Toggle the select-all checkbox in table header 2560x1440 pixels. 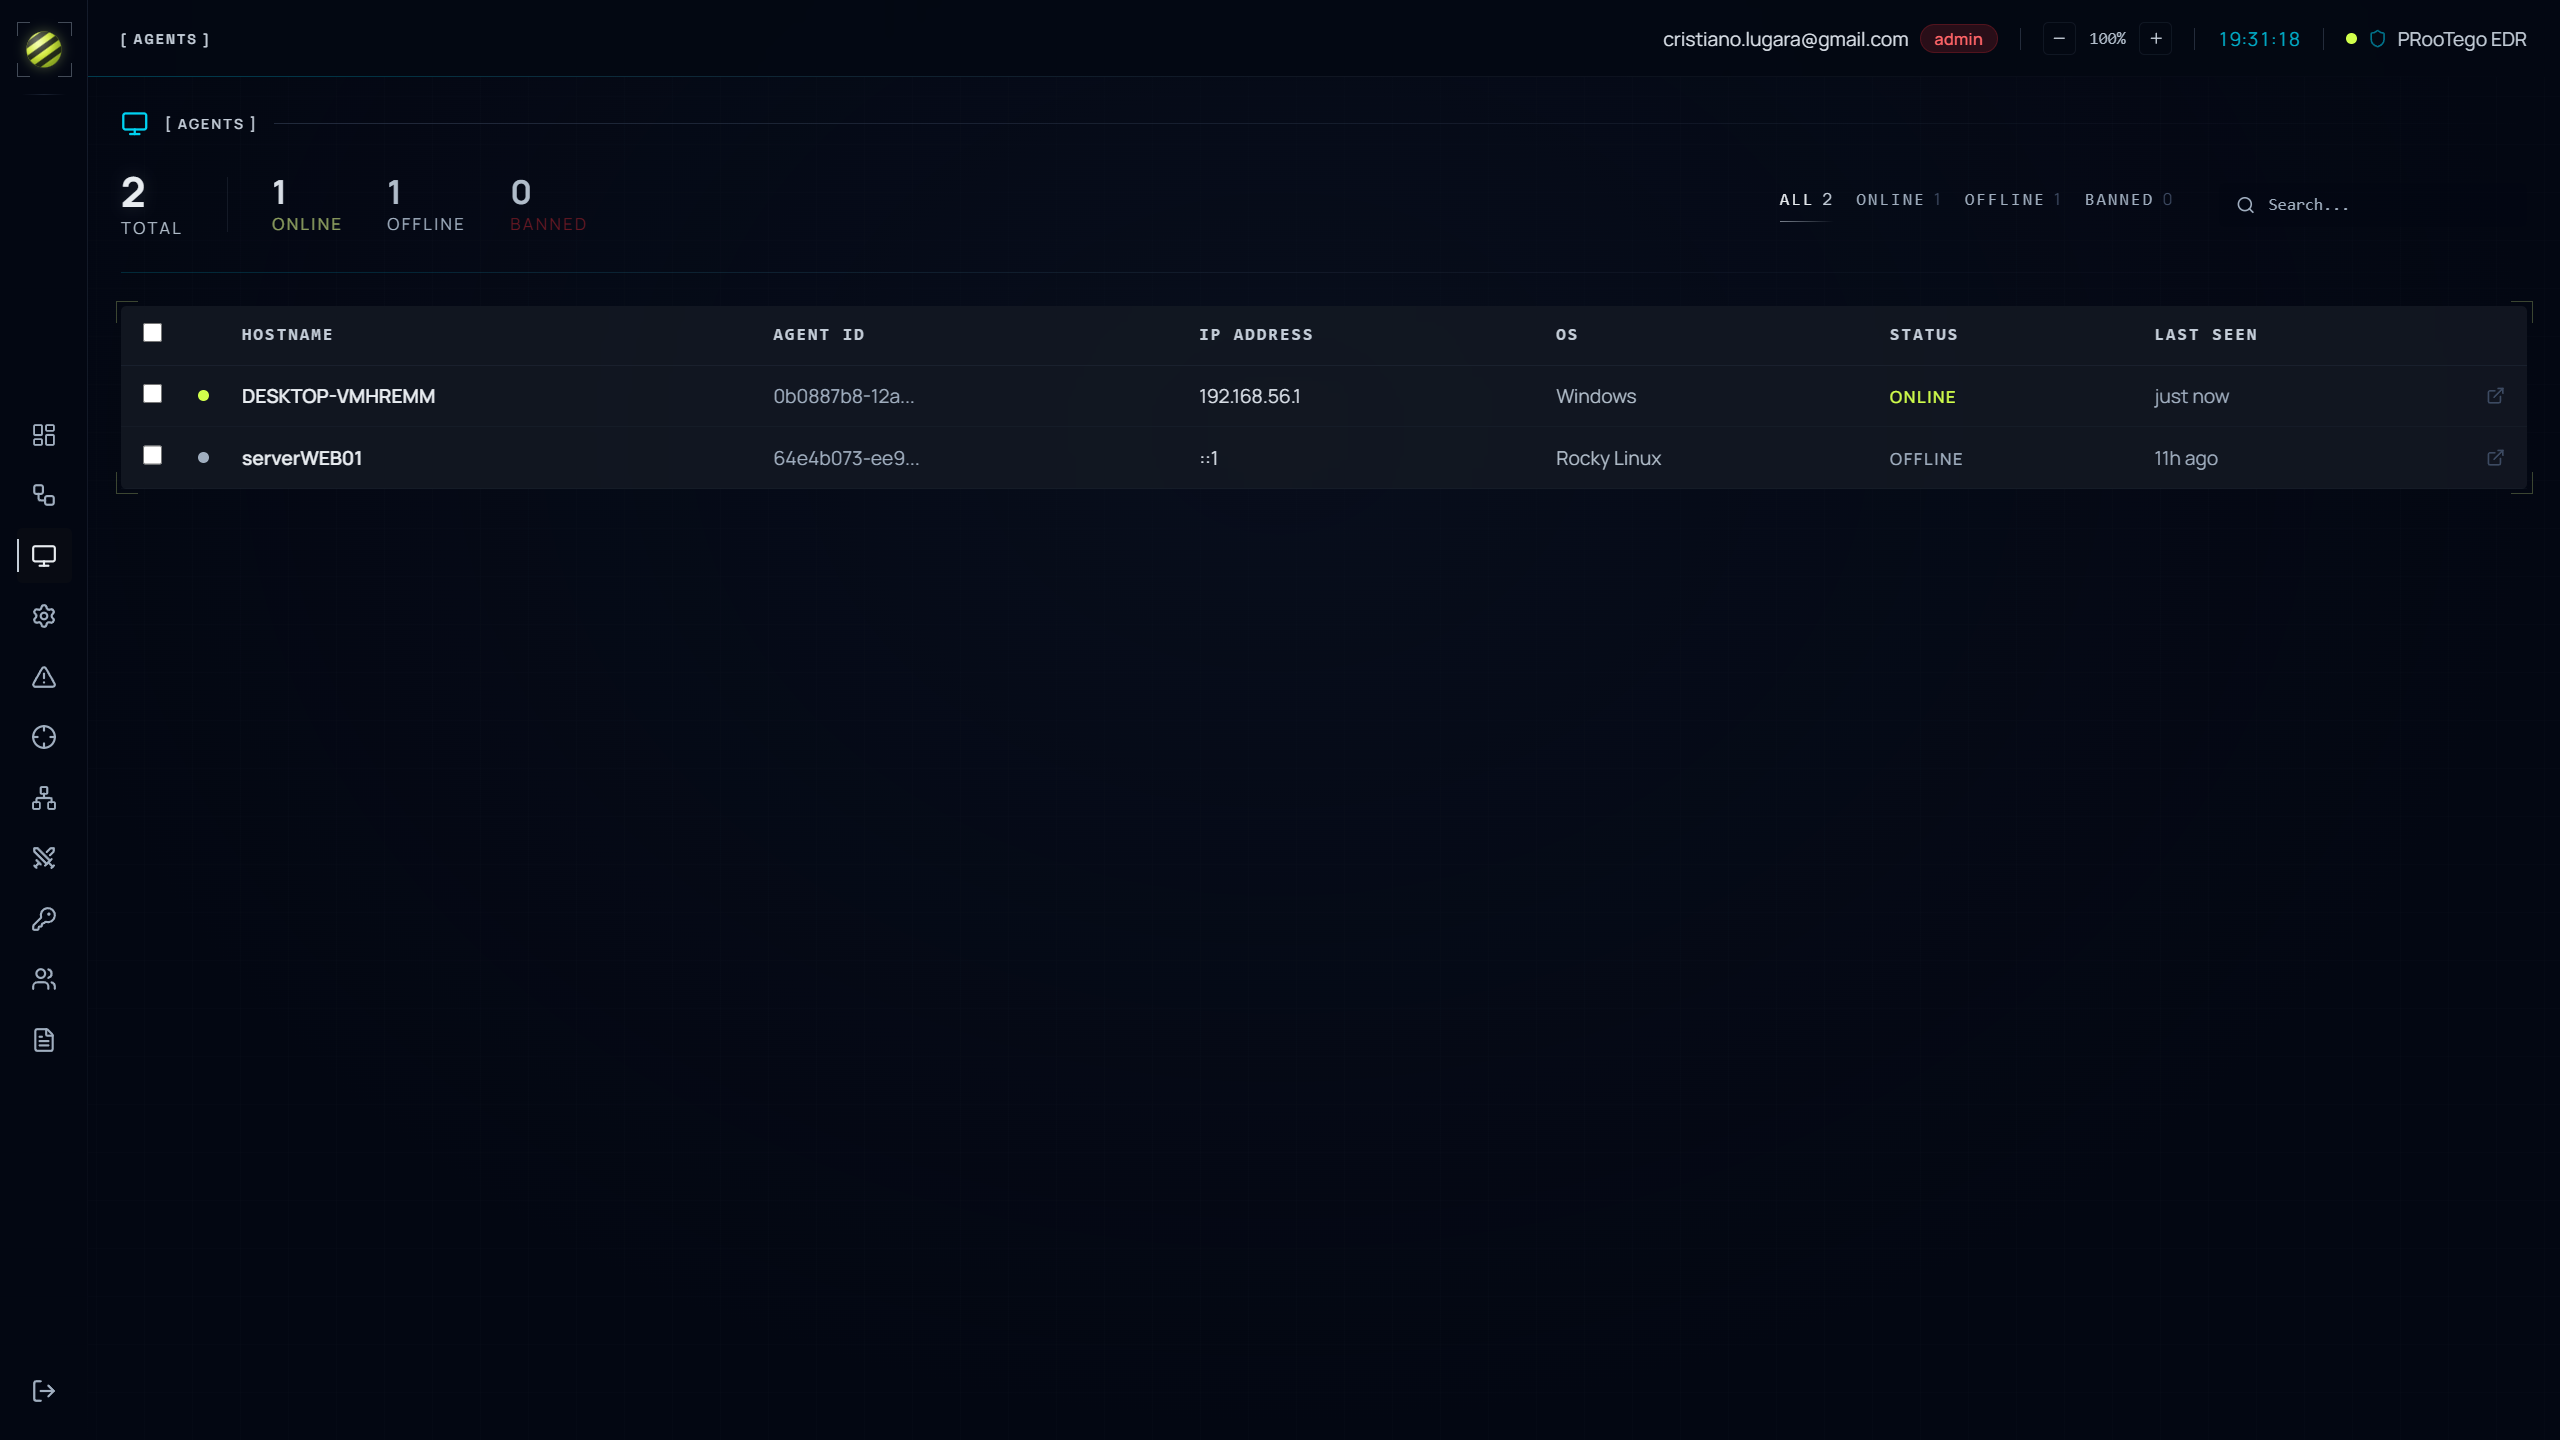[x=152, y=333]
